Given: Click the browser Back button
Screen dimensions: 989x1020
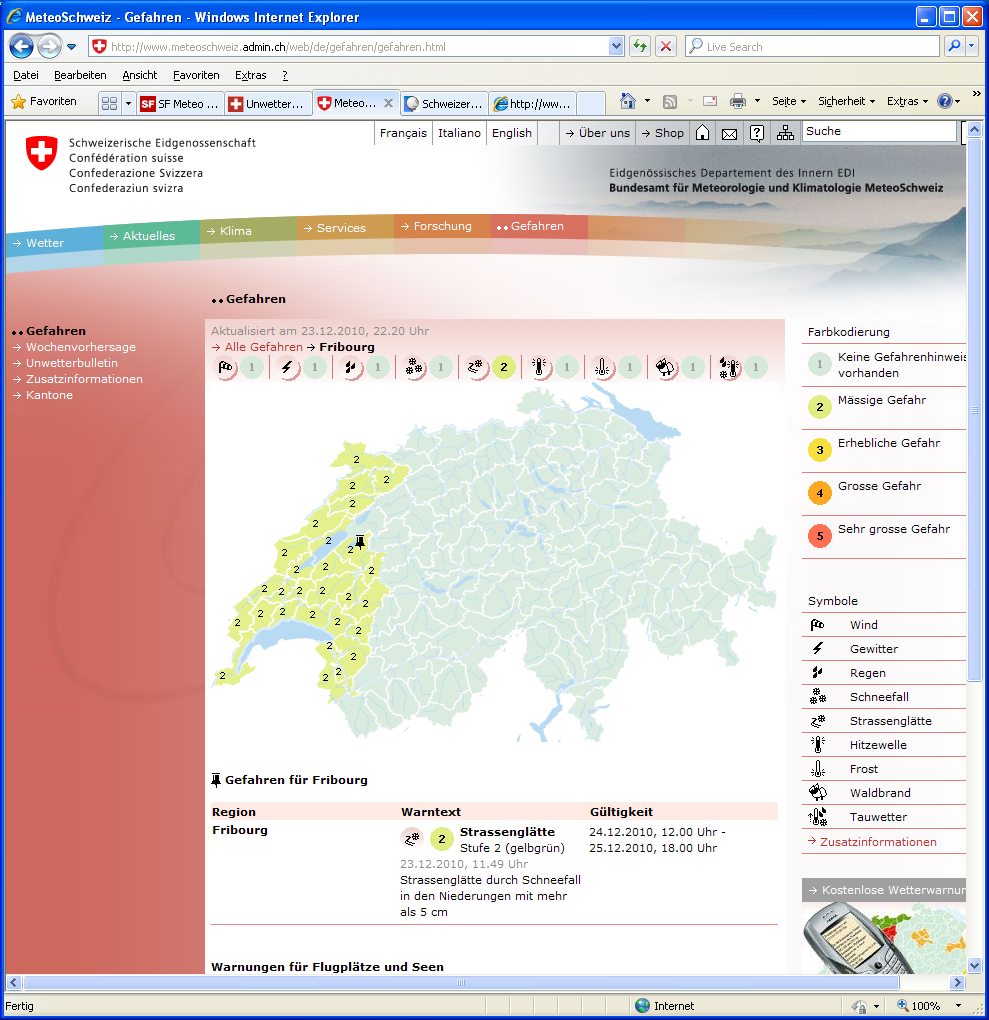Looking at the screenshot, I should (21, 47).
